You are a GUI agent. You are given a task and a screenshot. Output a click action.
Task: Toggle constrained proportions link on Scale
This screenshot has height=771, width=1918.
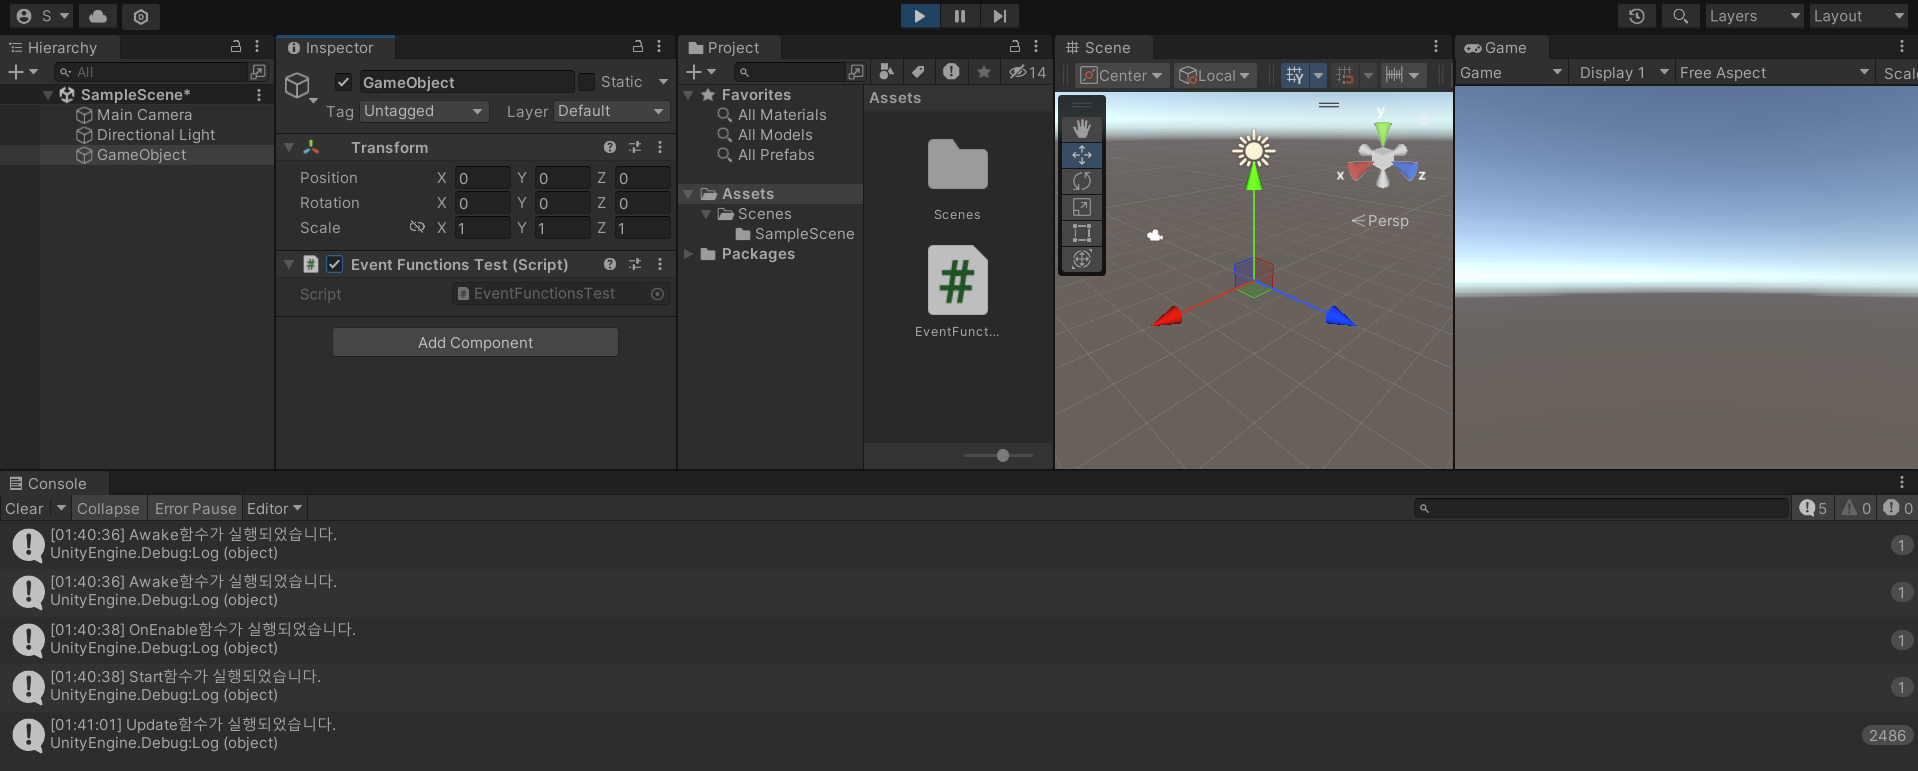pyautogui.click(x=417, y=228)
